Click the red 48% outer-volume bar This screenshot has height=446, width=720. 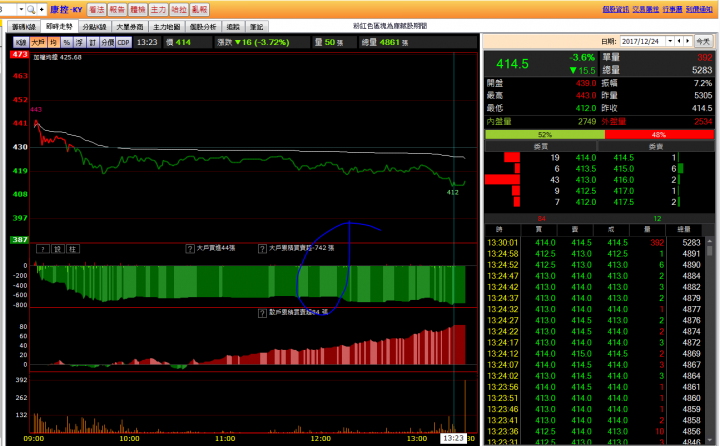[x=659, y=135]
